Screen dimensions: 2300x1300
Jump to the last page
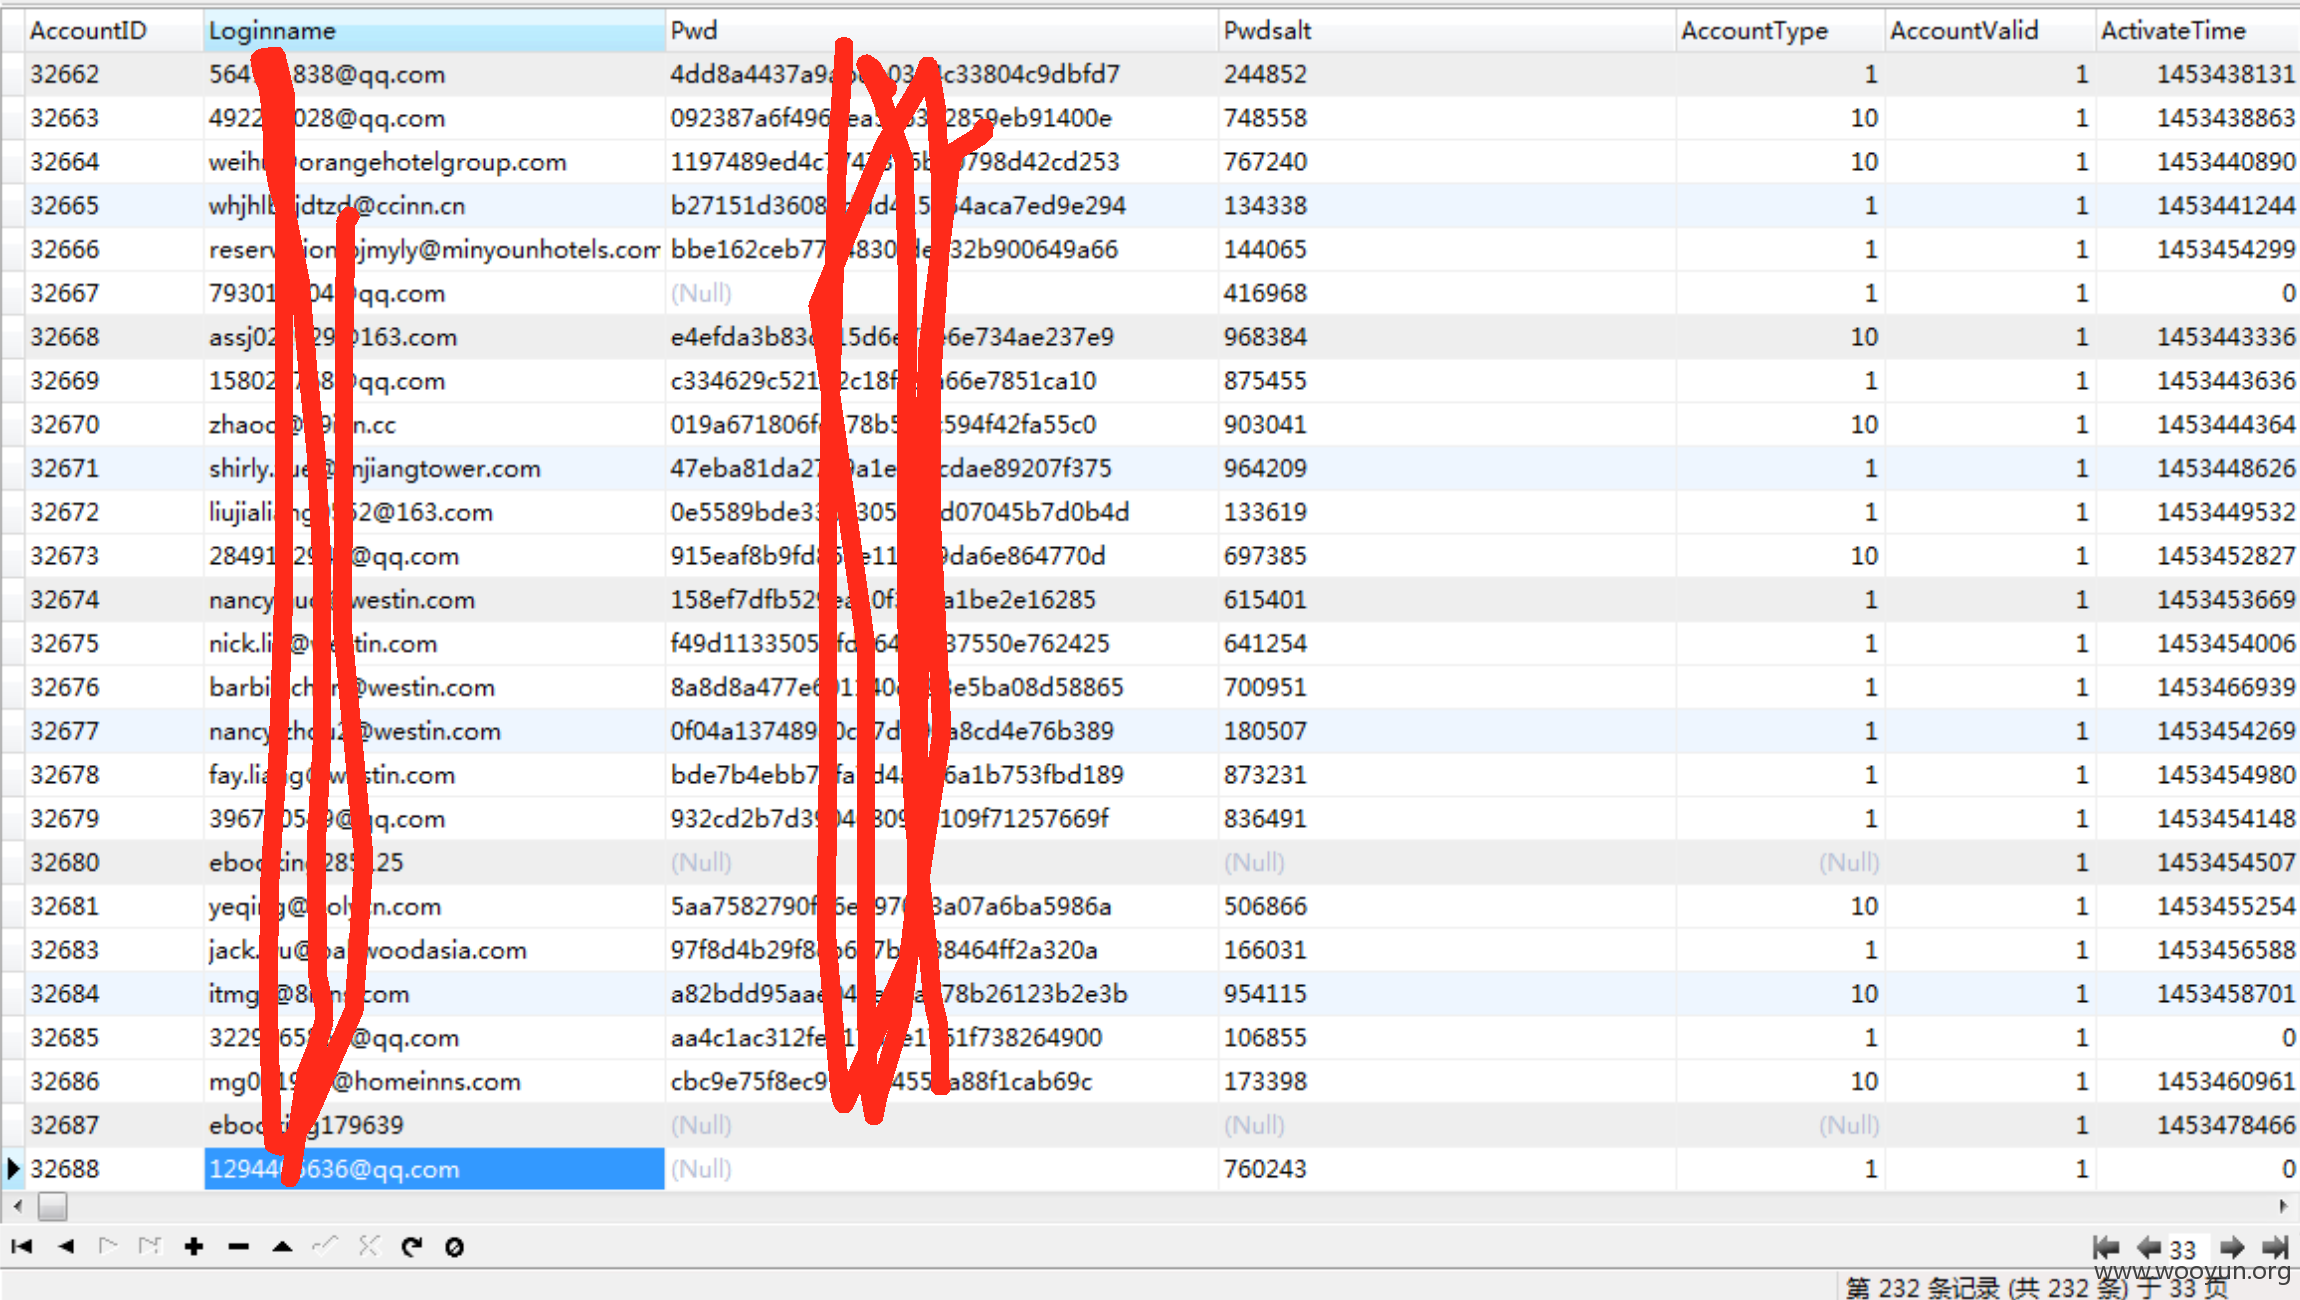coord(2275,1247)
